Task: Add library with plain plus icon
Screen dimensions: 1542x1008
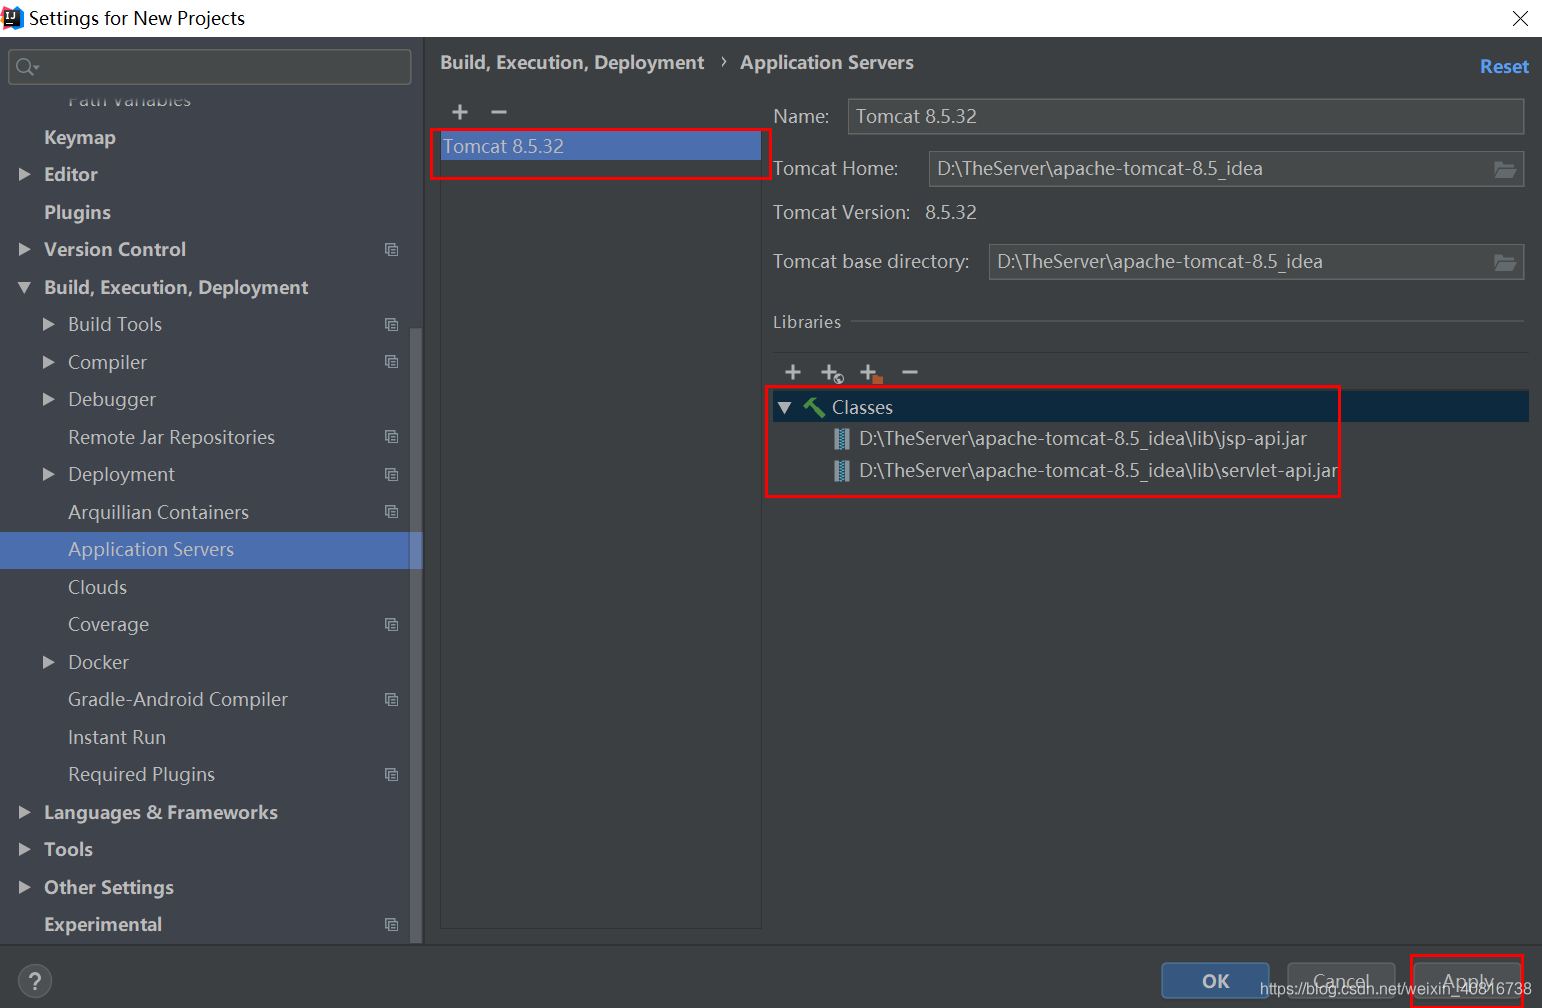Action: click(x=793, y=372)
